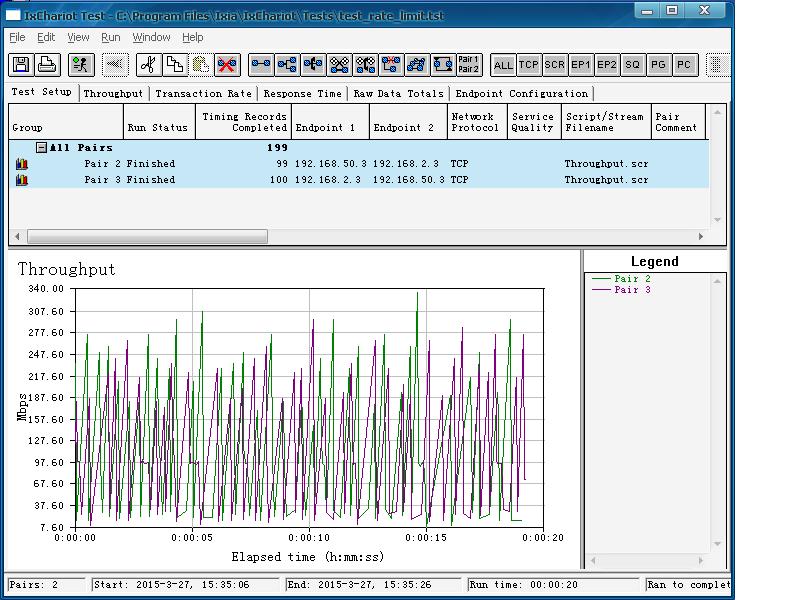Click the Endpoint 1 column header
This screenshot has height=600, width=800.
click(330, 121)
